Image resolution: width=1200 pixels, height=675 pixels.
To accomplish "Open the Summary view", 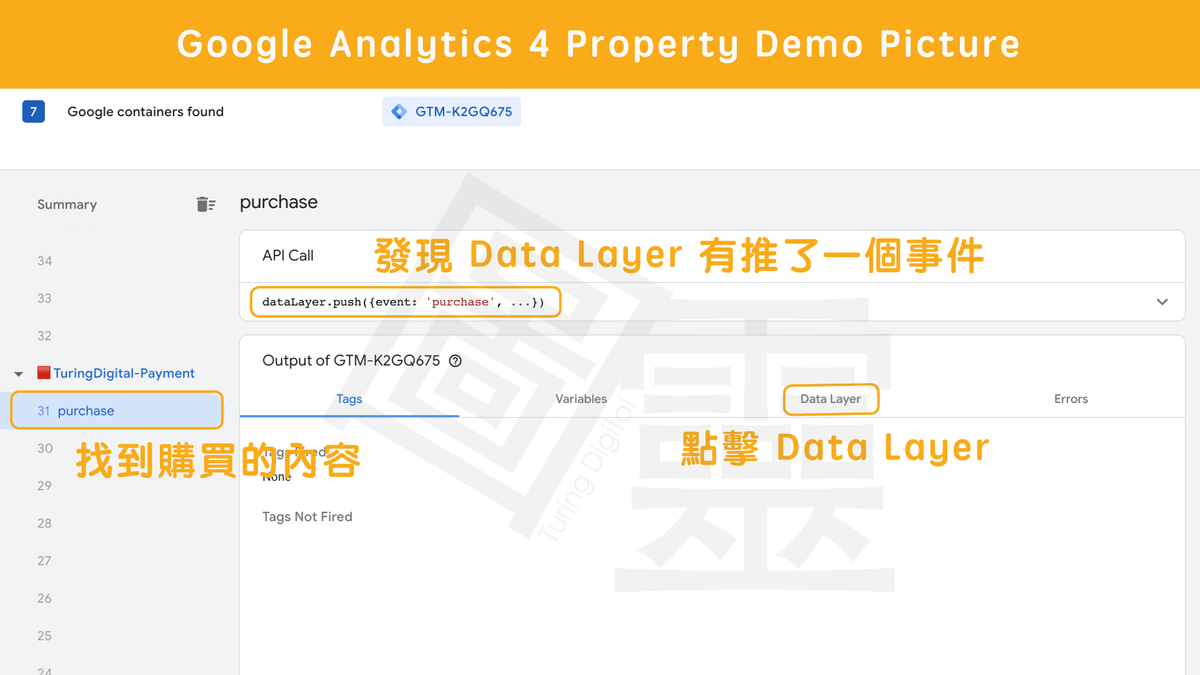I will [67, 204].
